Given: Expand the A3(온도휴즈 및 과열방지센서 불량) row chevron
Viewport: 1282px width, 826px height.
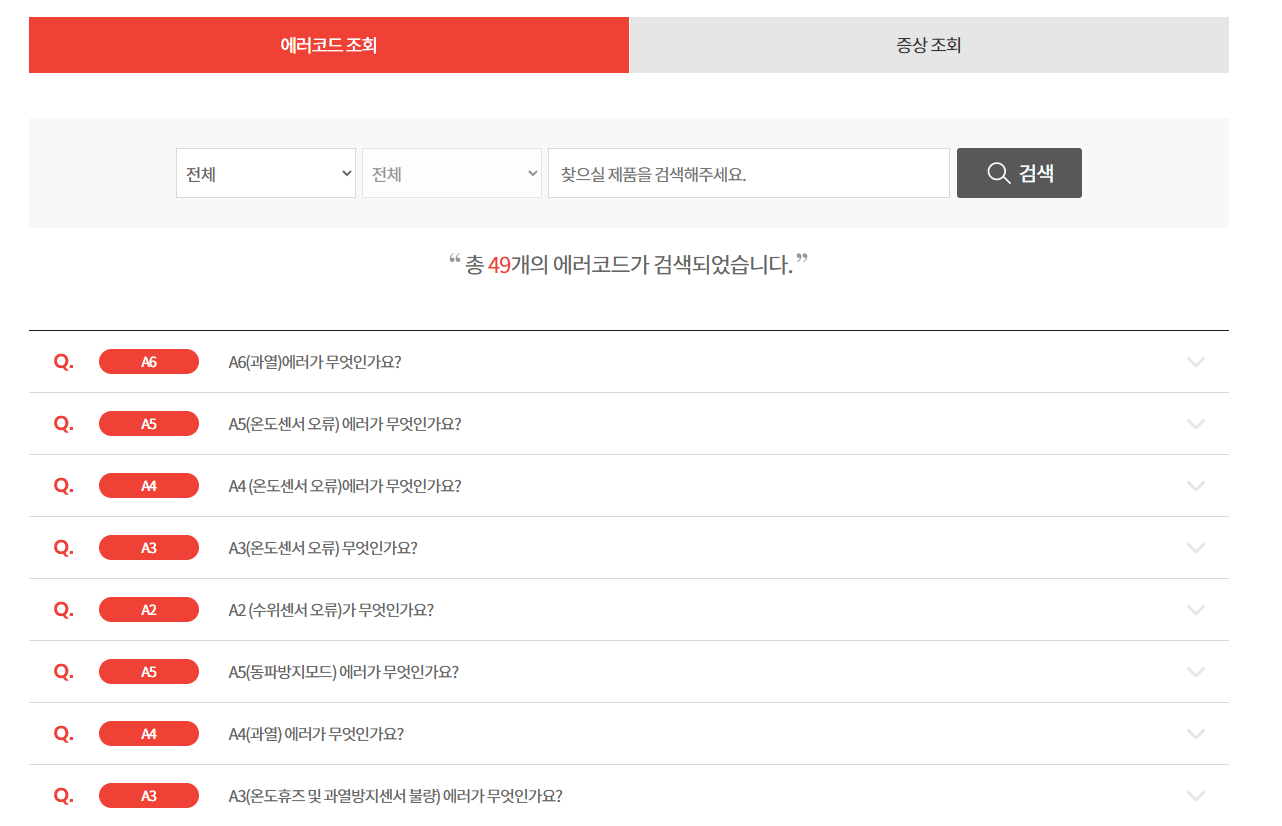Looking at the screenshot, I should tap(1196, 796).
